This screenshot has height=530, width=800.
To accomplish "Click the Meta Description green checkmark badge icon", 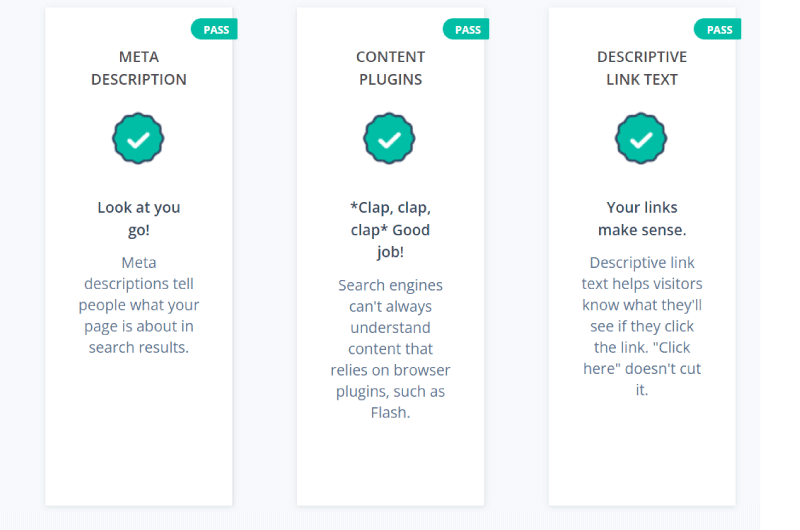I will [x=138, y=139].
